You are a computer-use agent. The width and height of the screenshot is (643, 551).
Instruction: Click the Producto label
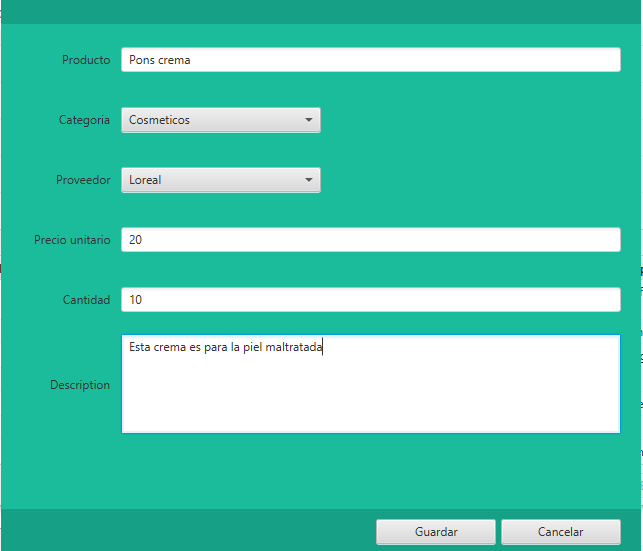(86, 60)
